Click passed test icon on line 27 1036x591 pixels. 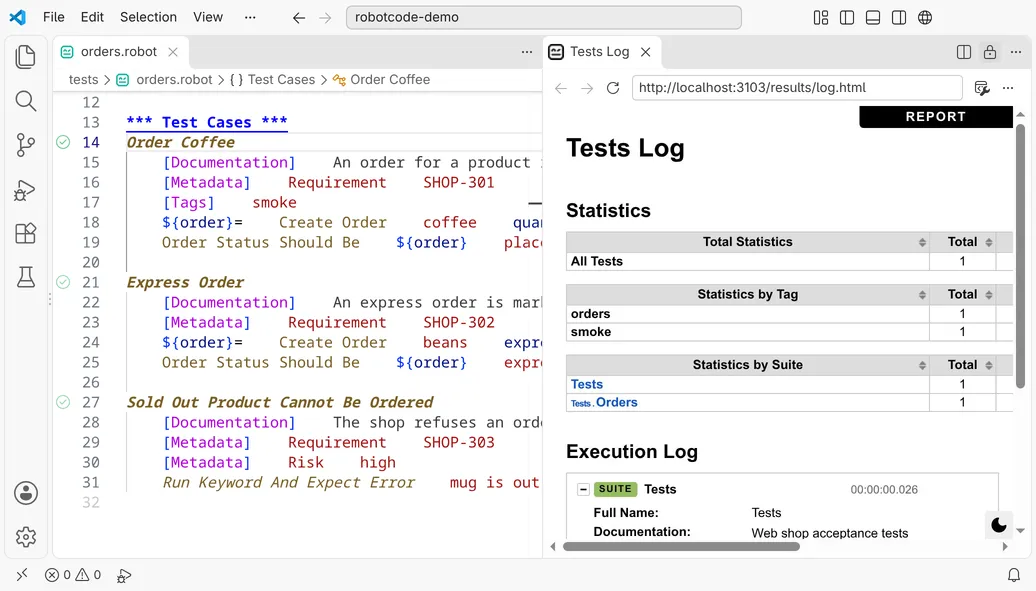(x=63, y=402)
